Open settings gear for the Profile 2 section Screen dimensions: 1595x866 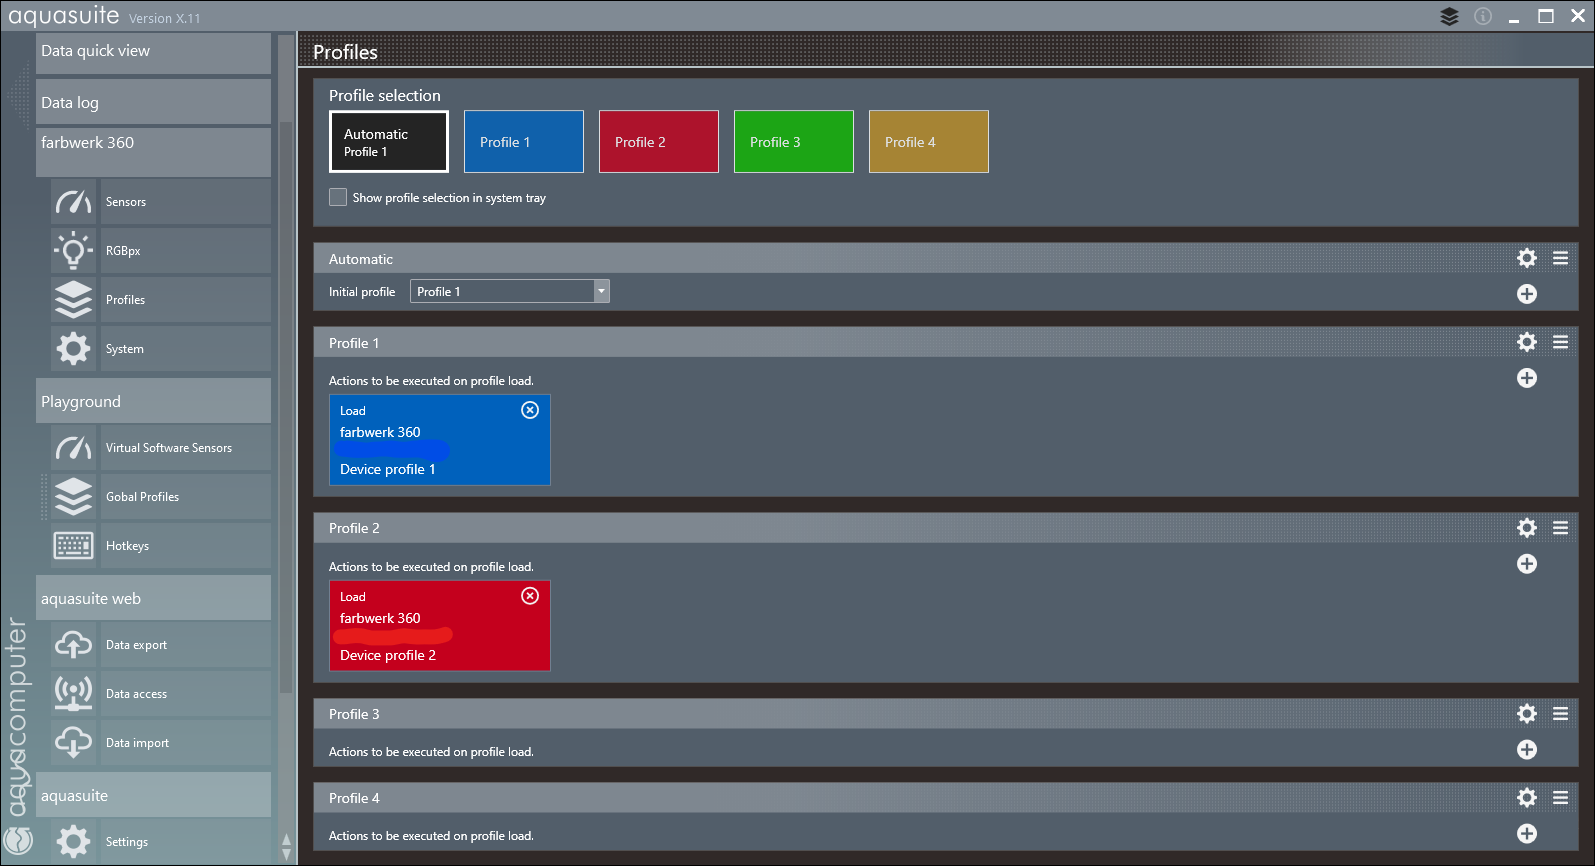click(x=1527, y=527)
